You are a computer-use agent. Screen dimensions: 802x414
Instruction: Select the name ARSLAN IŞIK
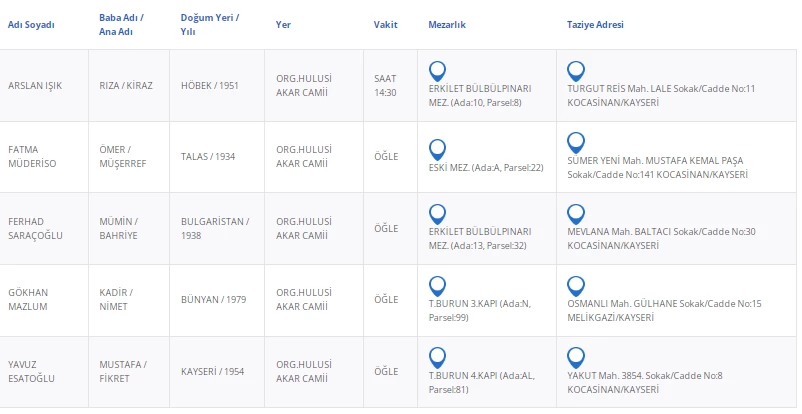(x=35, y=86)
